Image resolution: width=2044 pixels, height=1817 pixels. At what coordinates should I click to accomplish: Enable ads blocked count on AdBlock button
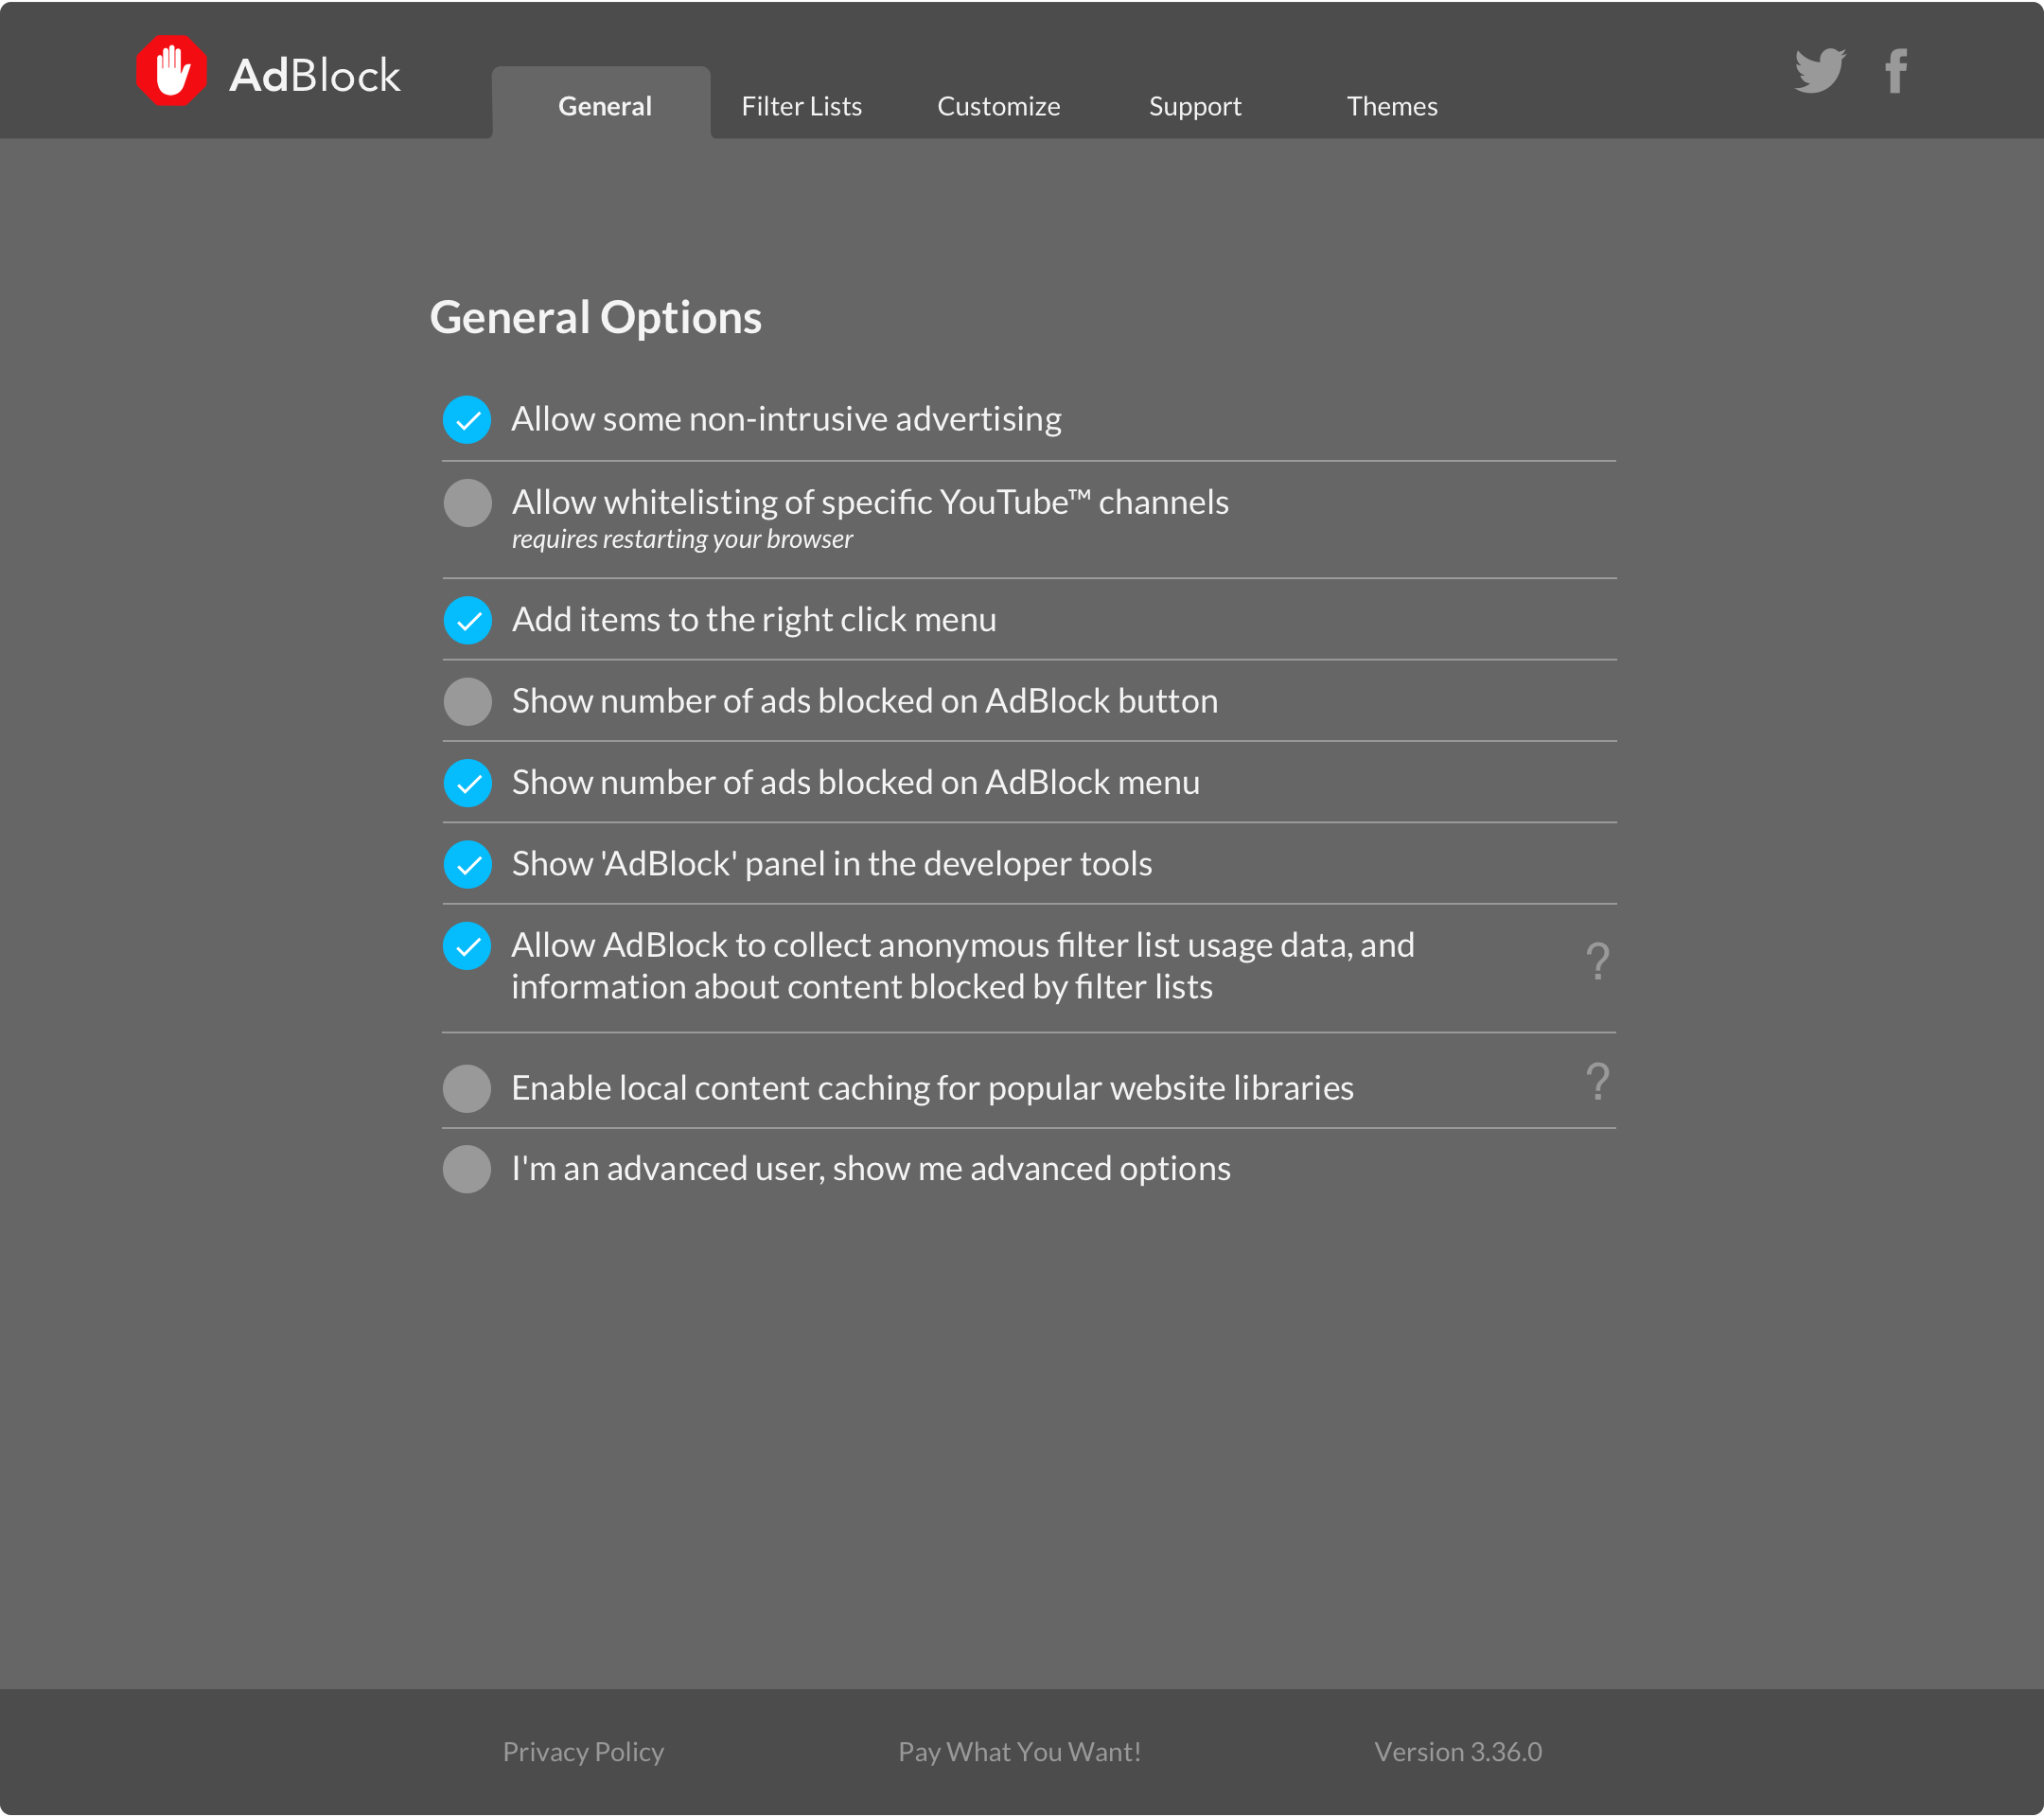[467, 701]
